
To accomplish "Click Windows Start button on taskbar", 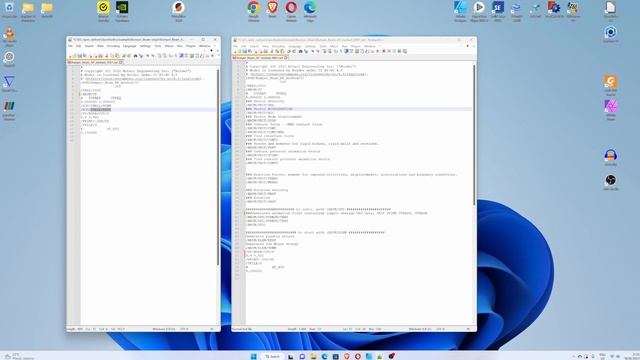I will click(x=253, y=356).
